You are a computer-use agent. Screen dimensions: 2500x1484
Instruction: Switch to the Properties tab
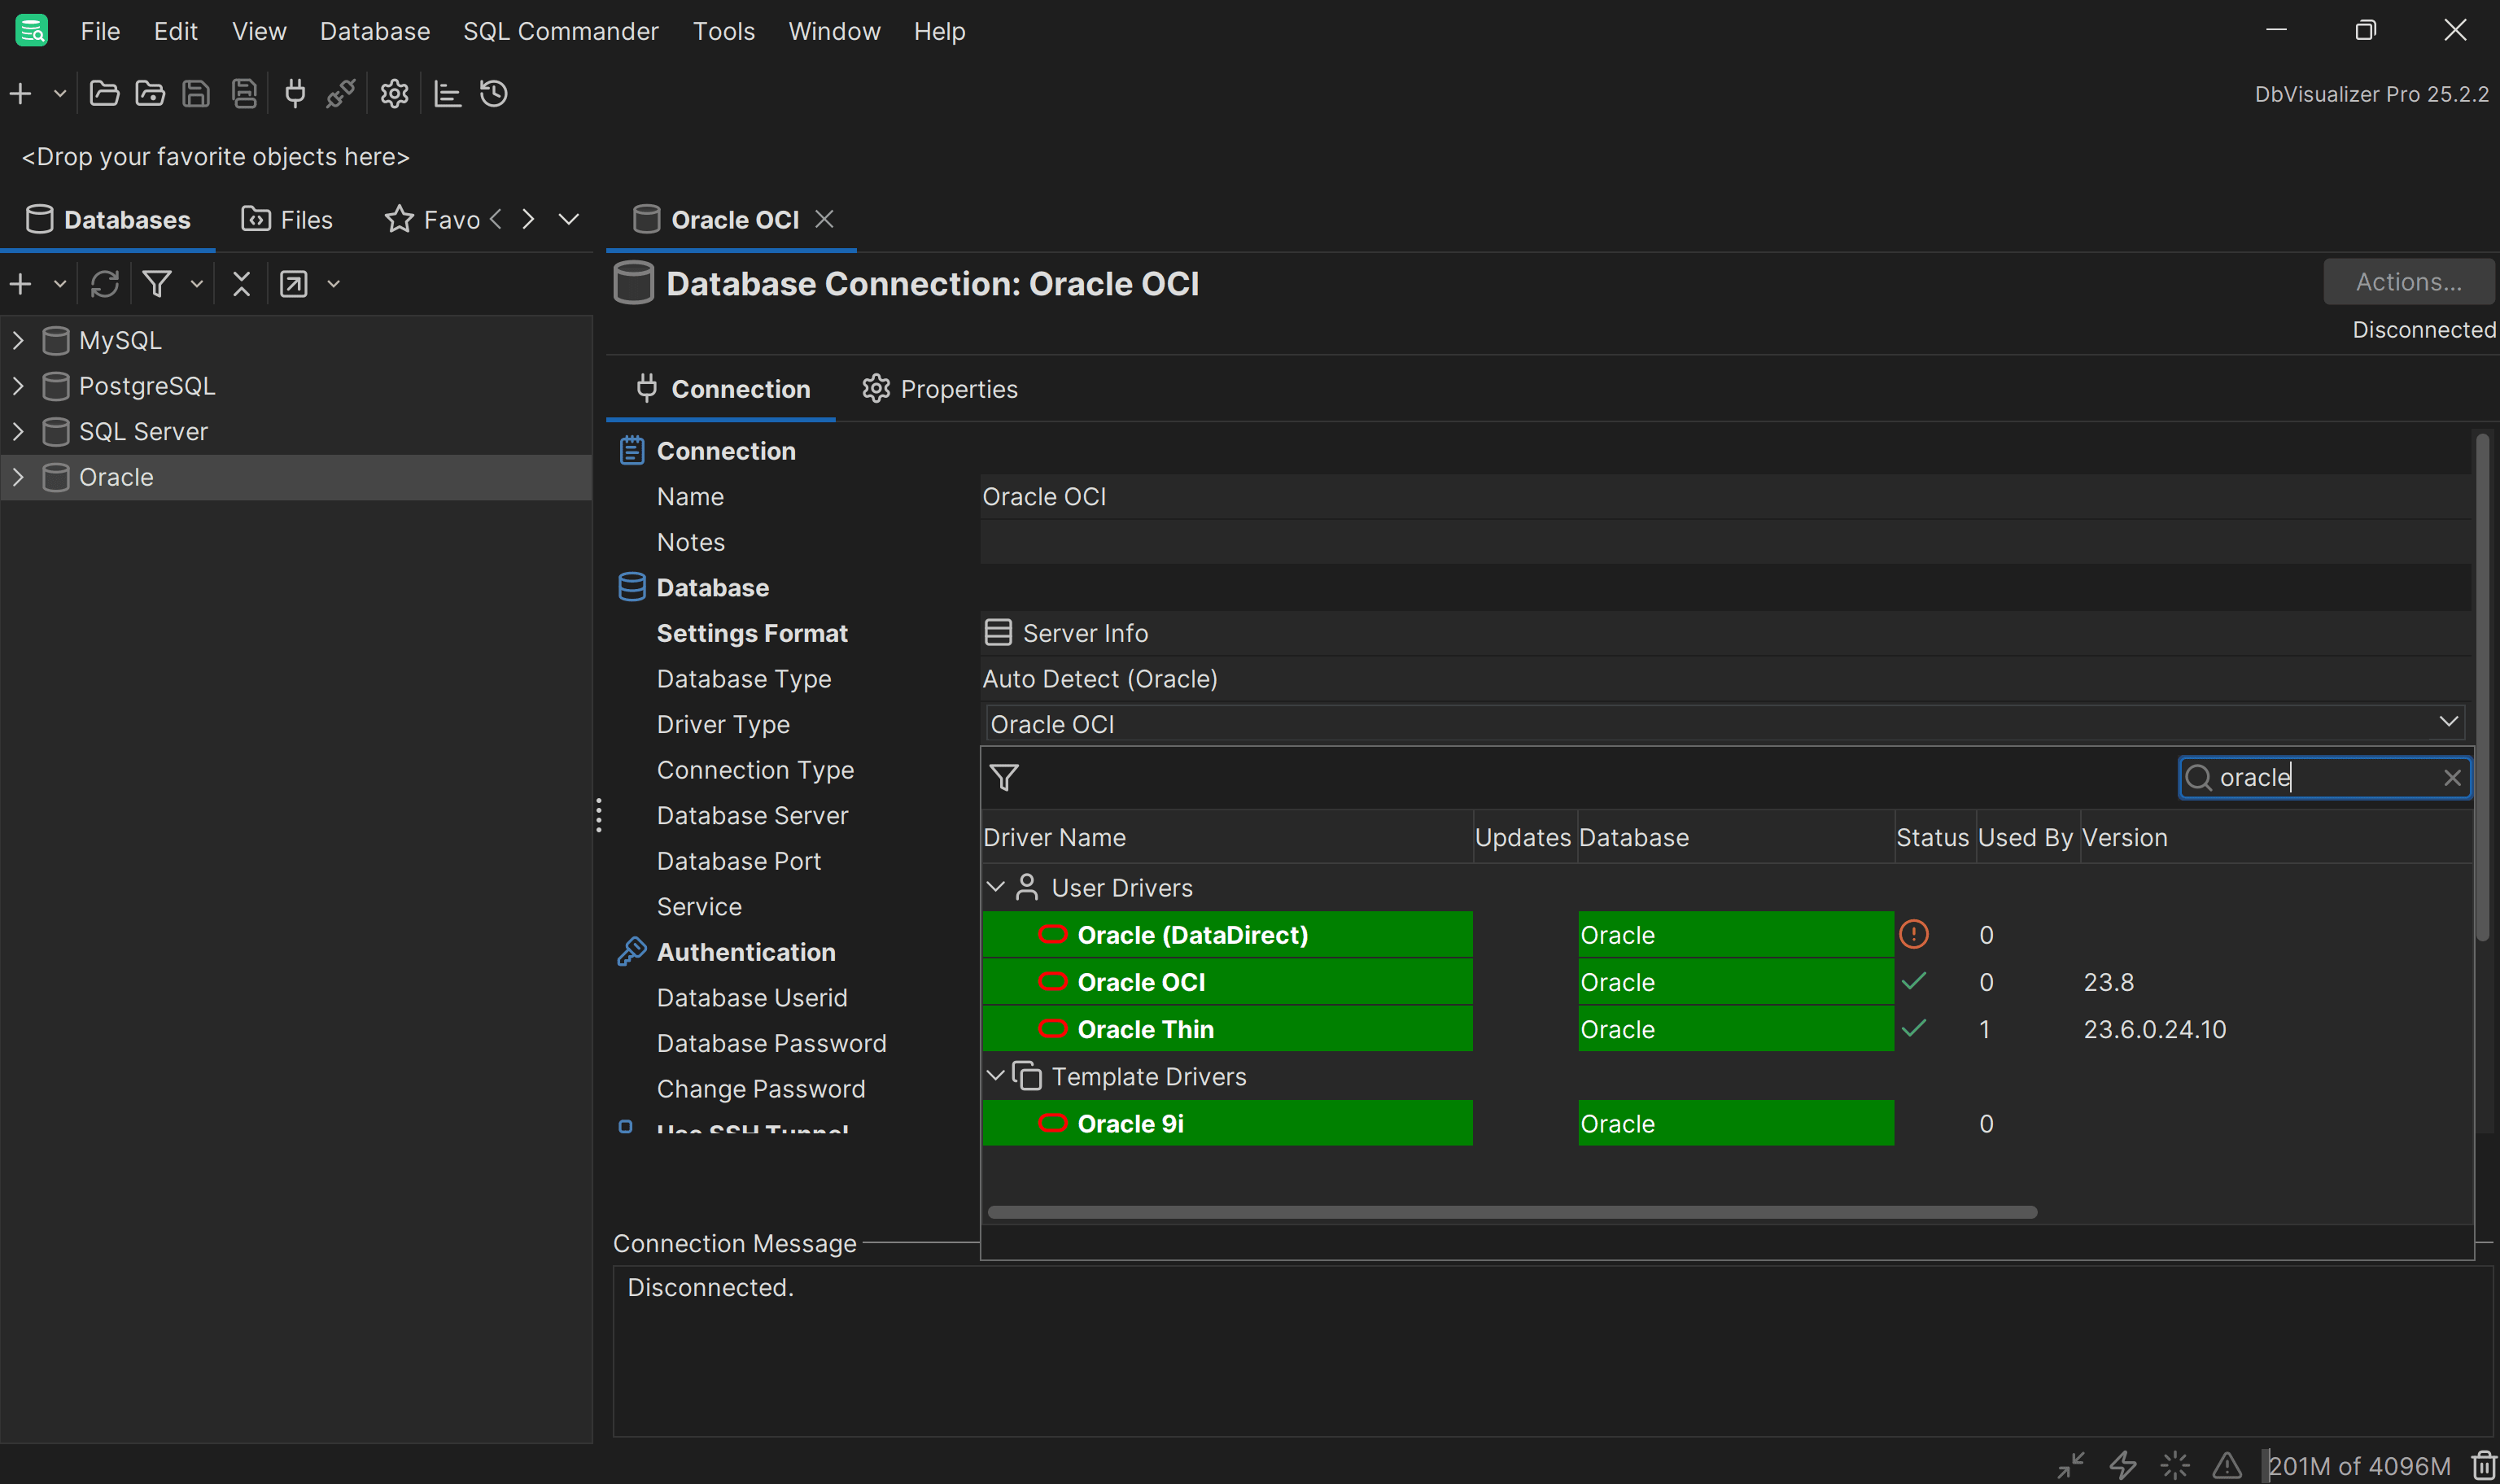pos(940,389)
